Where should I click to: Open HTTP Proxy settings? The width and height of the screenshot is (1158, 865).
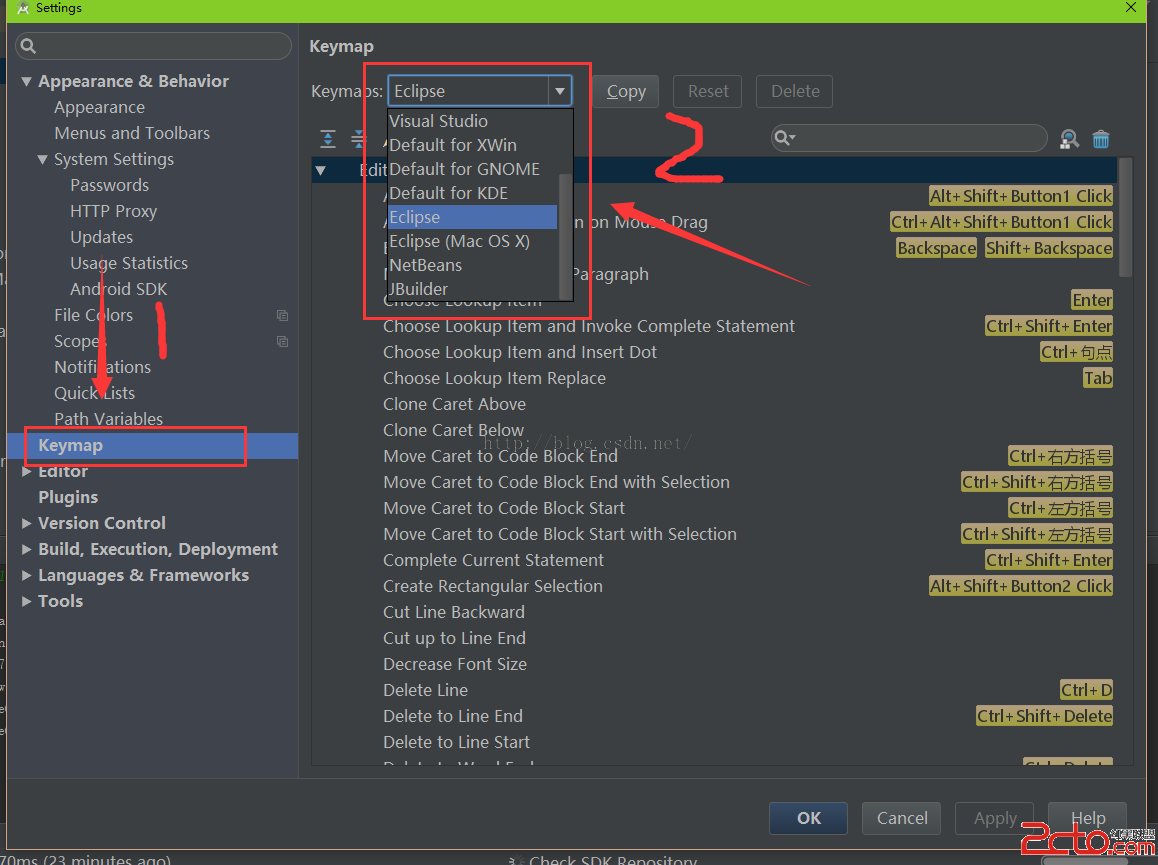click(x=114, y=211)
